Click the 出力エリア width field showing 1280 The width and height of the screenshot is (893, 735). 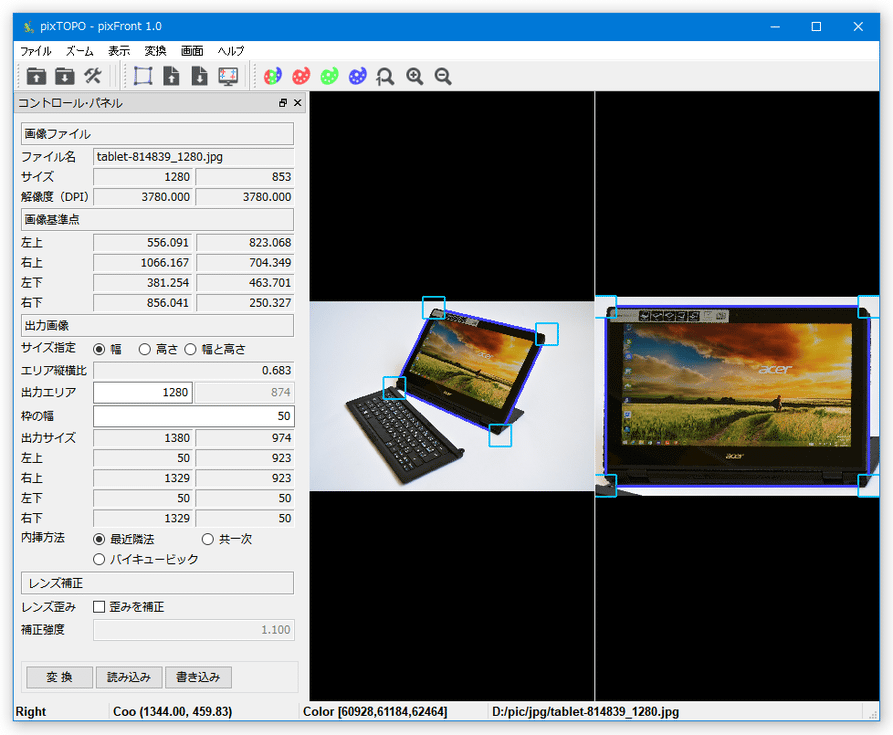[x=143, y=392]
